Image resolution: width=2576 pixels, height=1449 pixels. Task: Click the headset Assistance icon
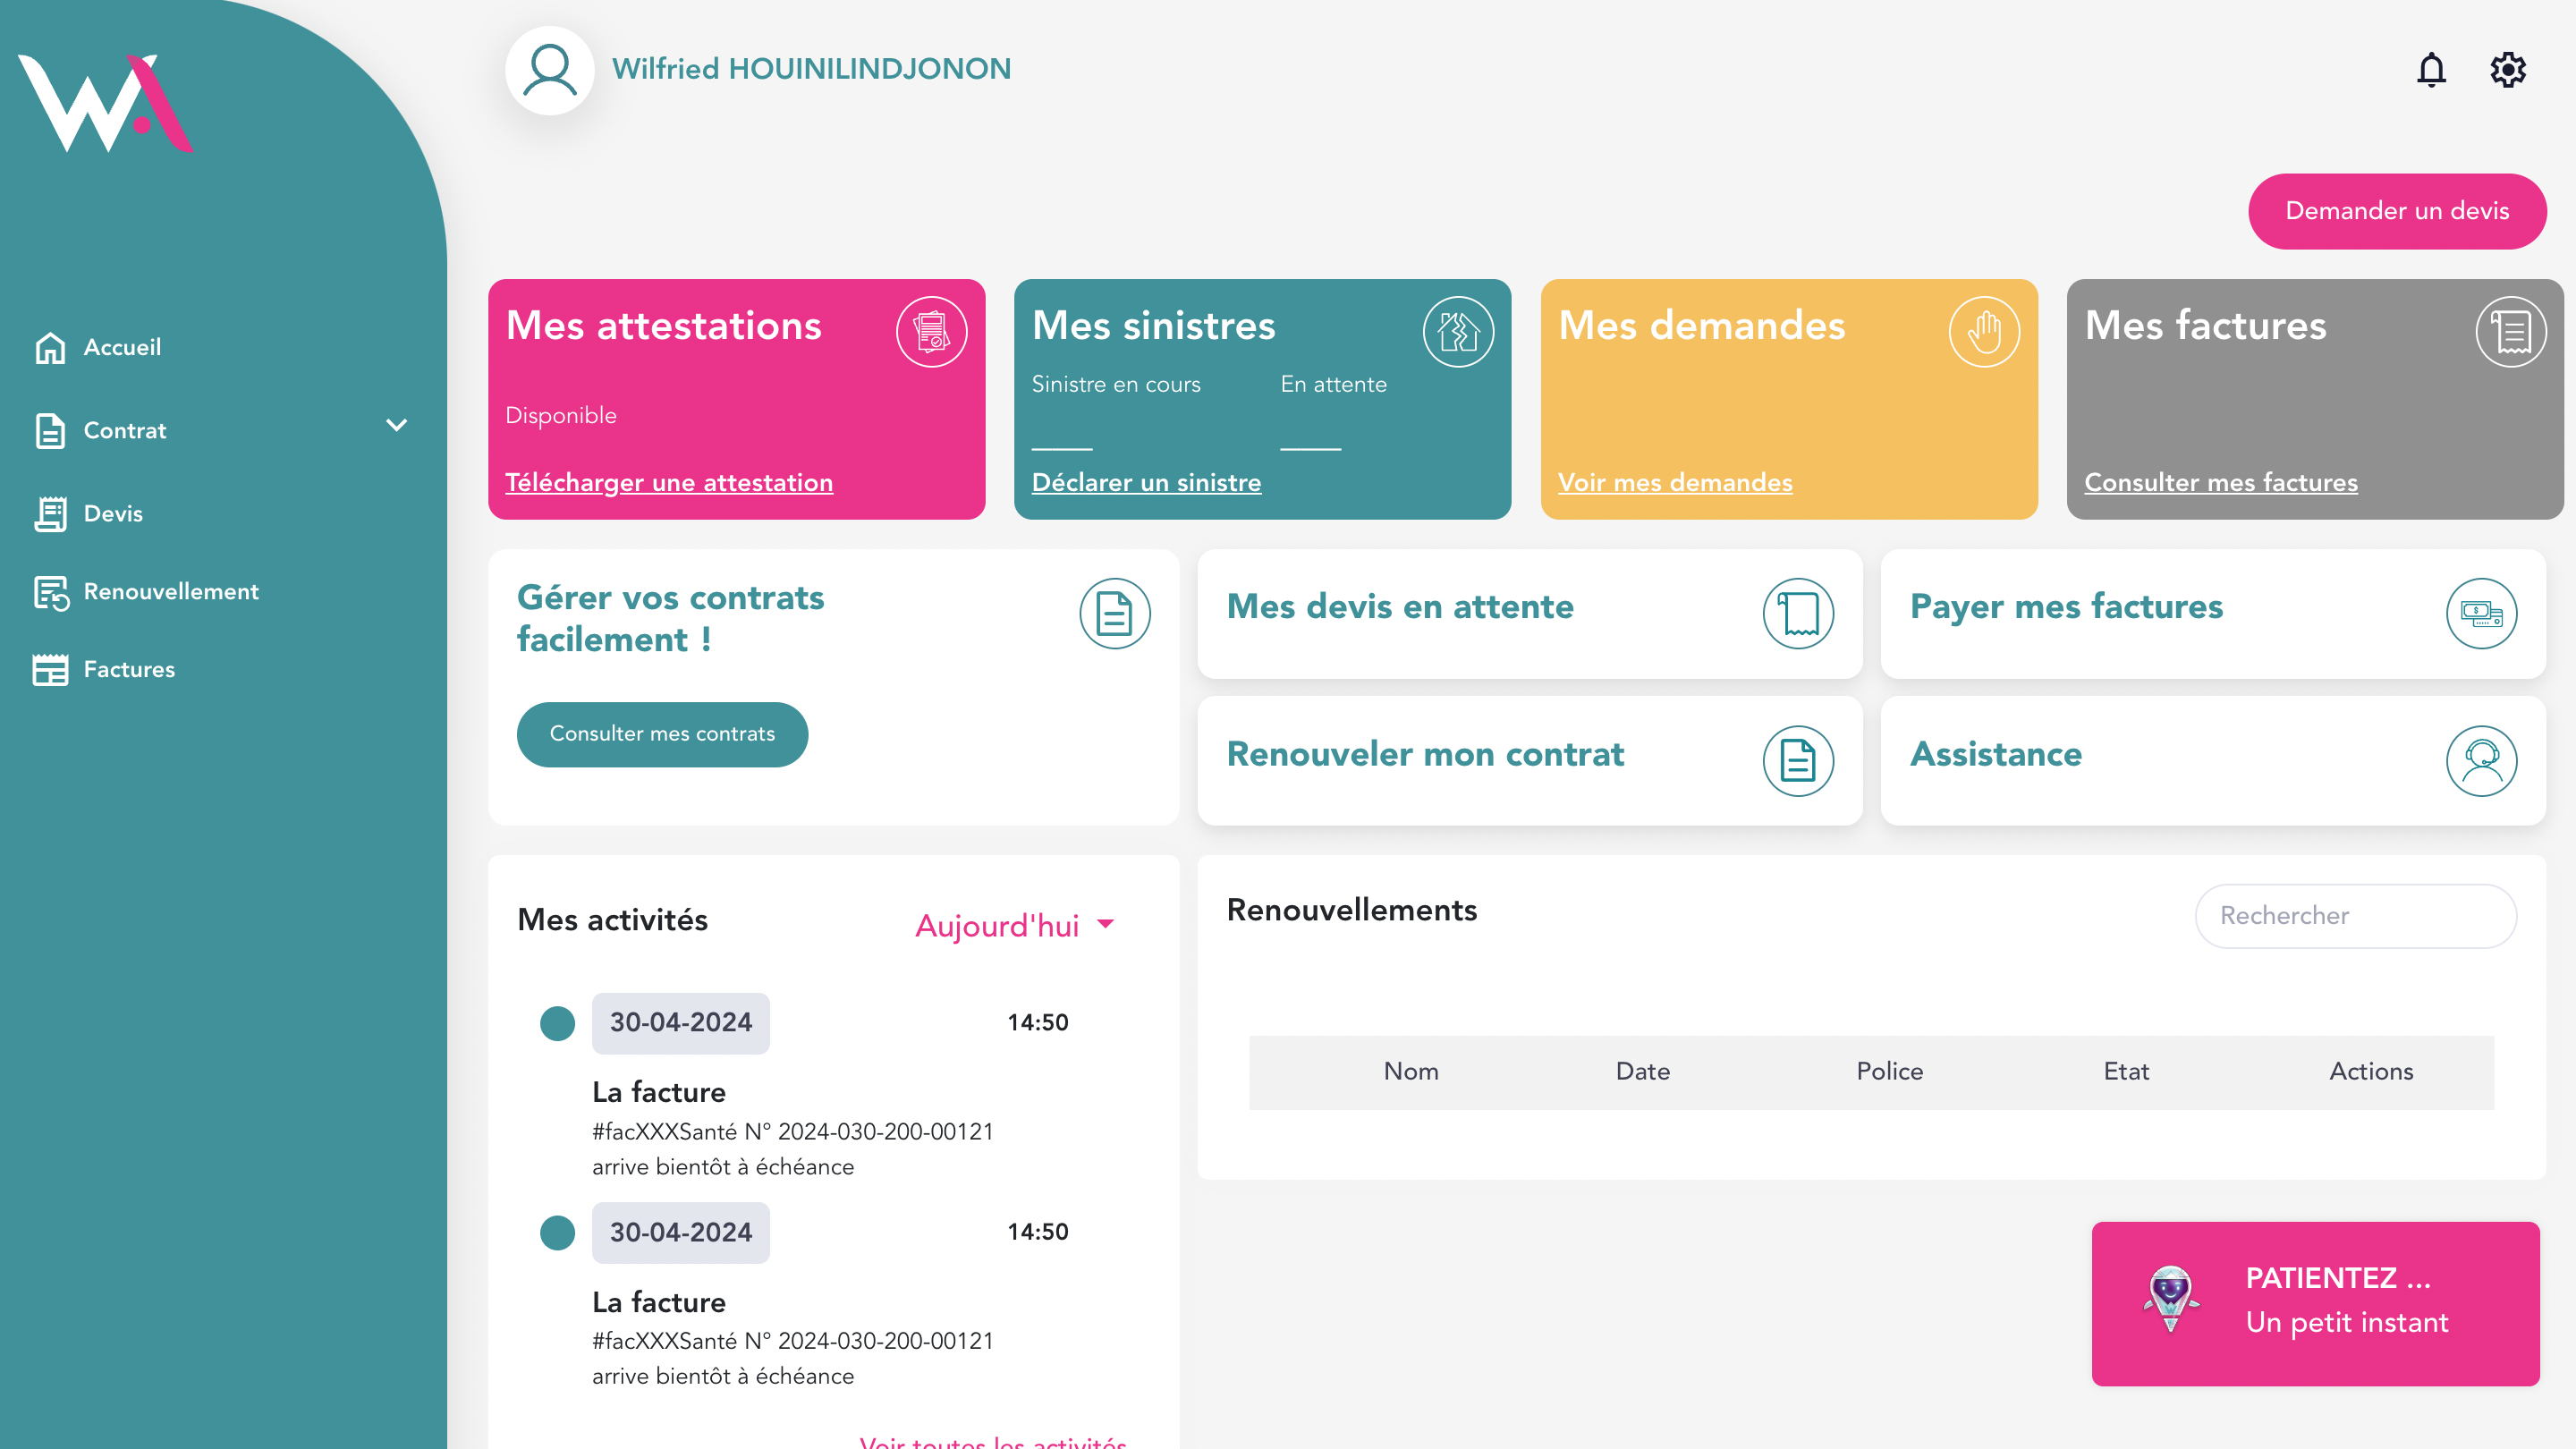click(2481, 760)
